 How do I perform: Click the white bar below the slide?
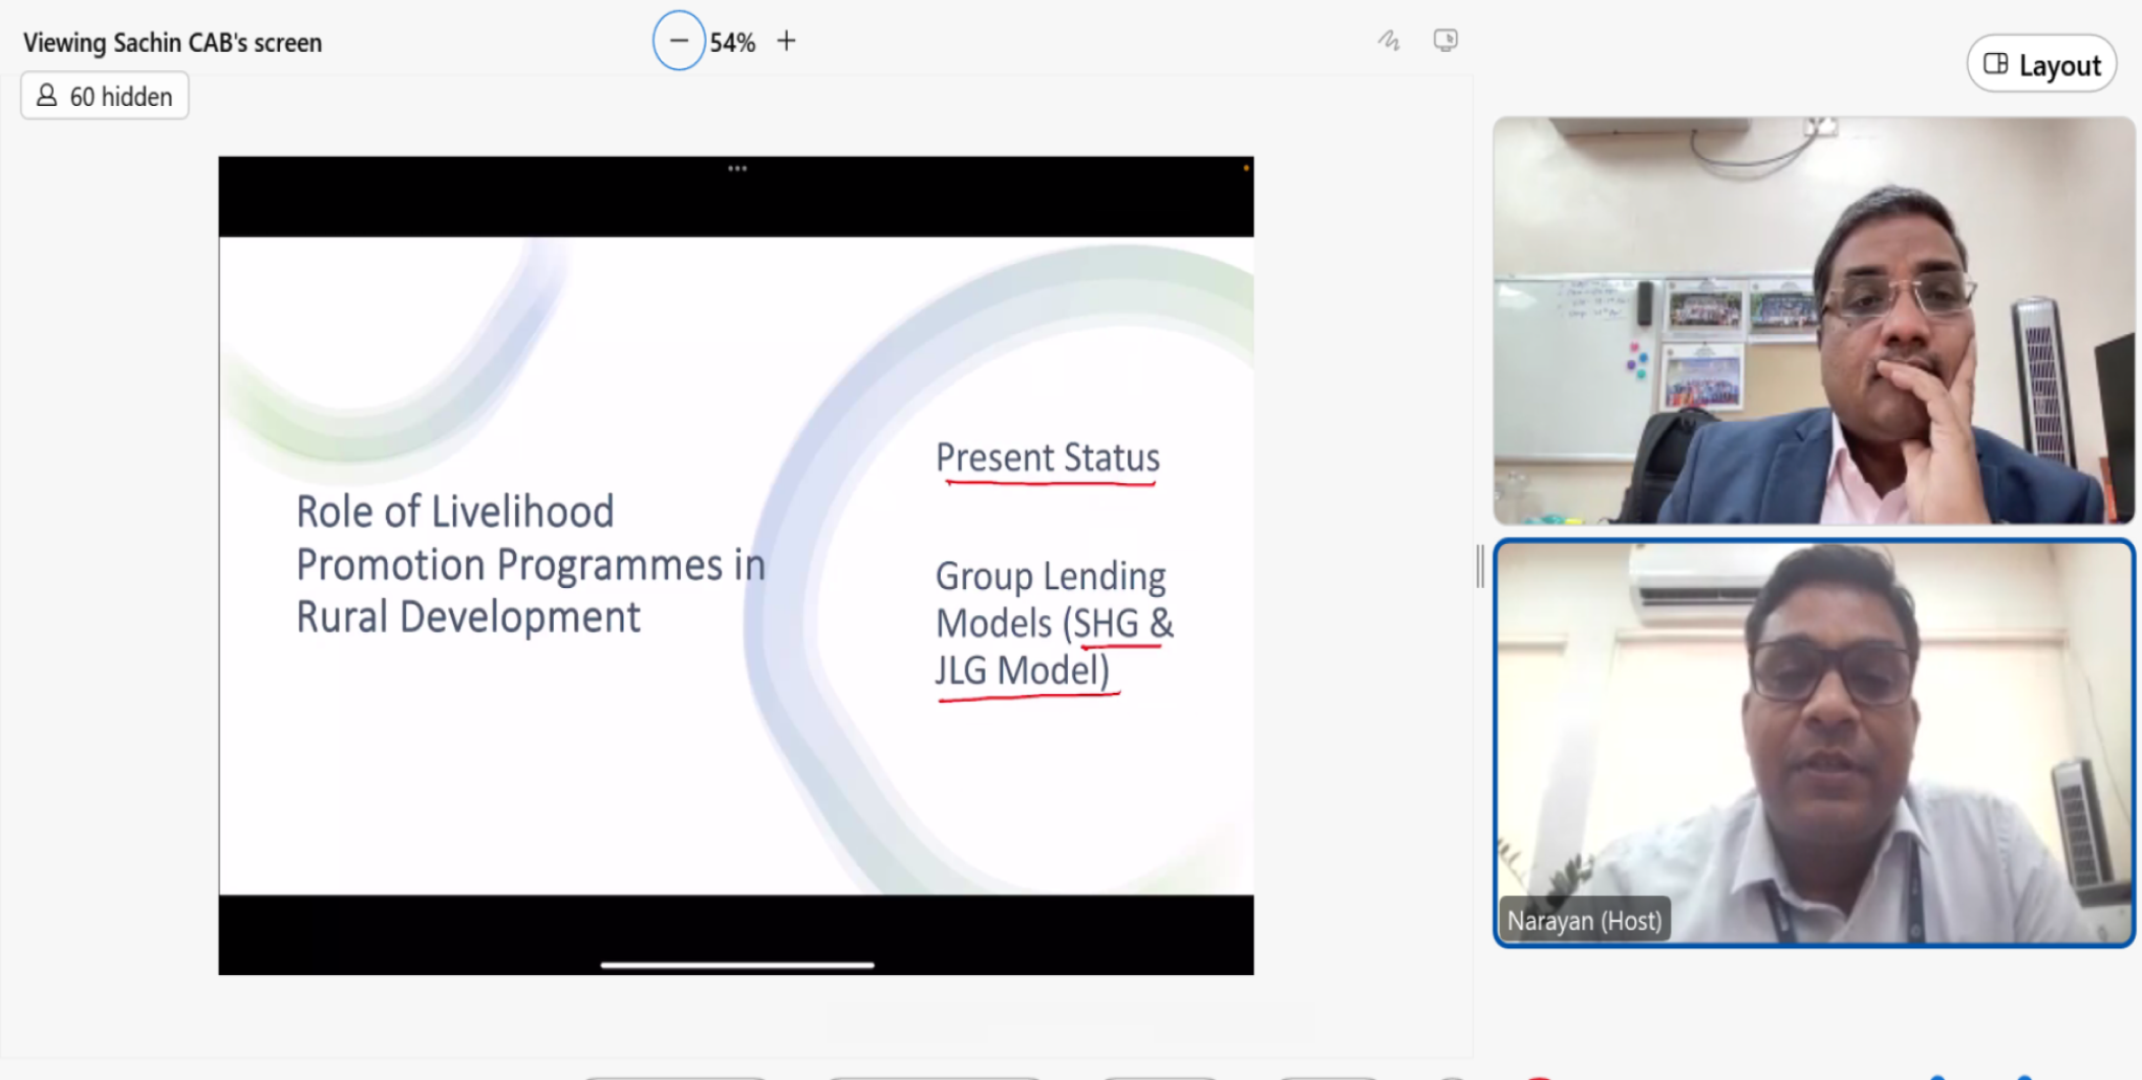(x=737, y=965)
